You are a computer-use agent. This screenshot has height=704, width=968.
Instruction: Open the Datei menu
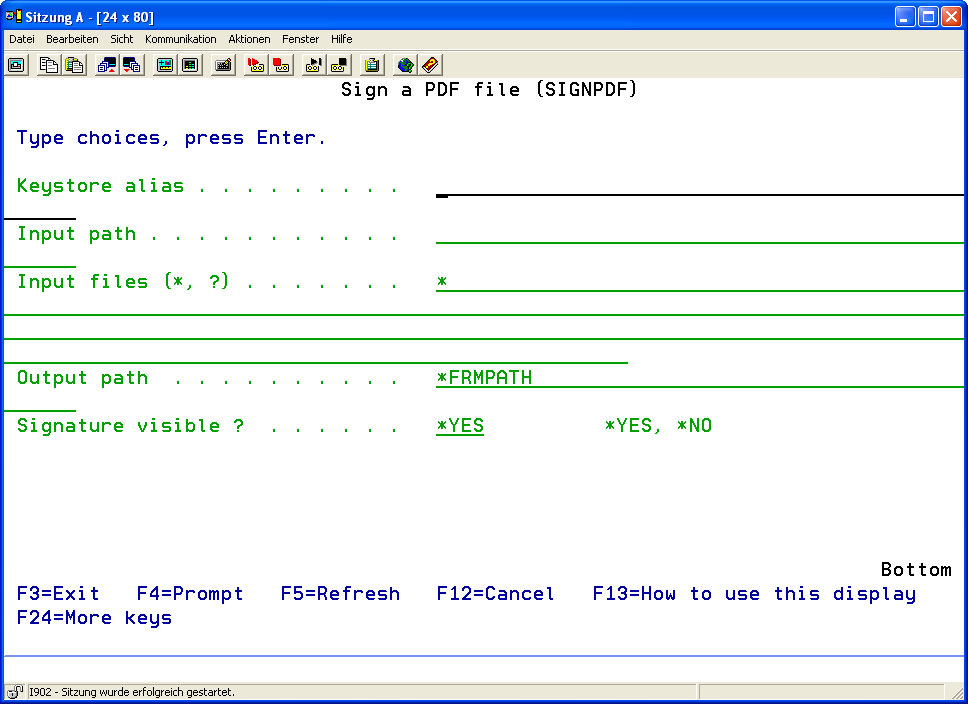pos(22,39)
